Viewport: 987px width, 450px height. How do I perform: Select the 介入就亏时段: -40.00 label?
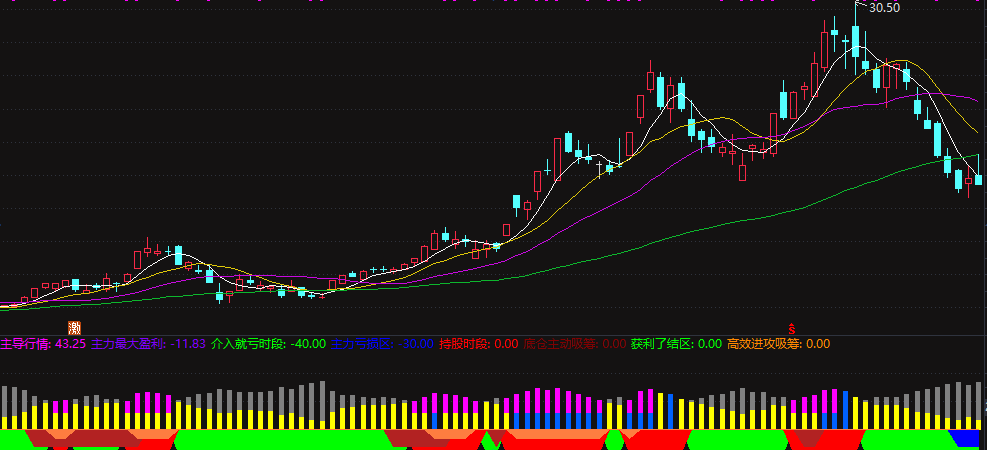pos(268,344)
